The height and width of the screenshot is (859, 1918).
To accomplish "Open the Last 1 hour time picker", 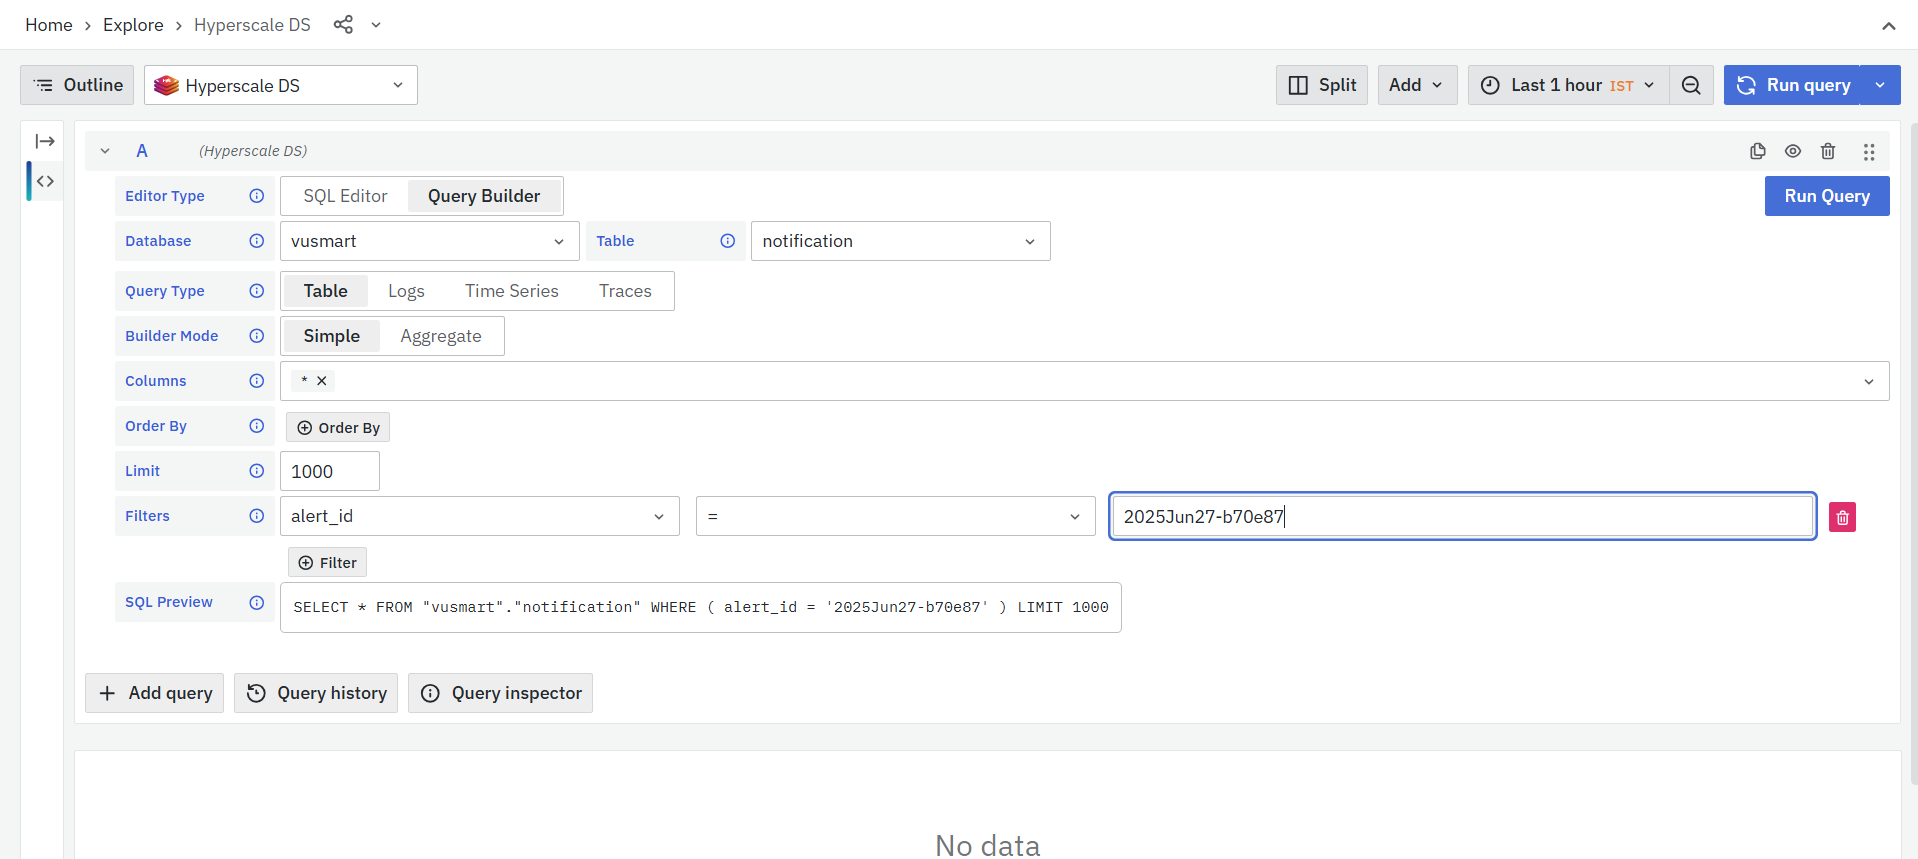I will [x=1568, y=86].
